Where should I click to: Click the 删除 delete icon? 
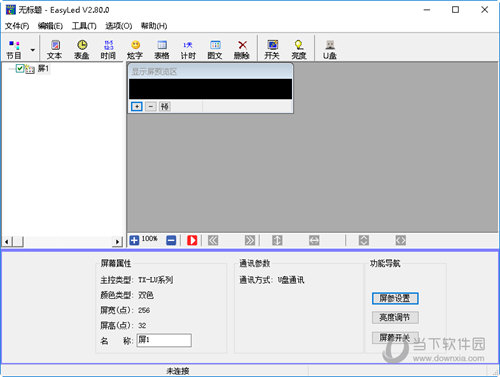(242, 49)
